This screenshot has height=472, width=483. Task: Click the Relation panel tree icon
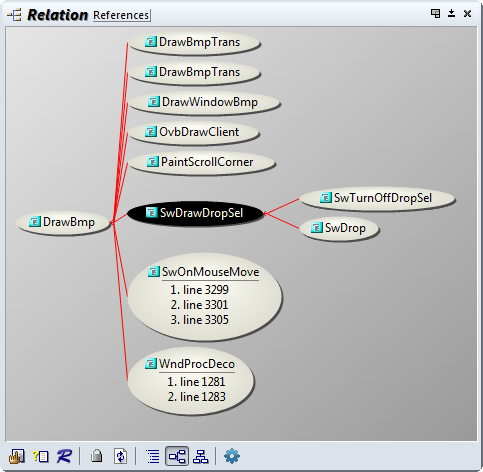(x=14, y=15)
